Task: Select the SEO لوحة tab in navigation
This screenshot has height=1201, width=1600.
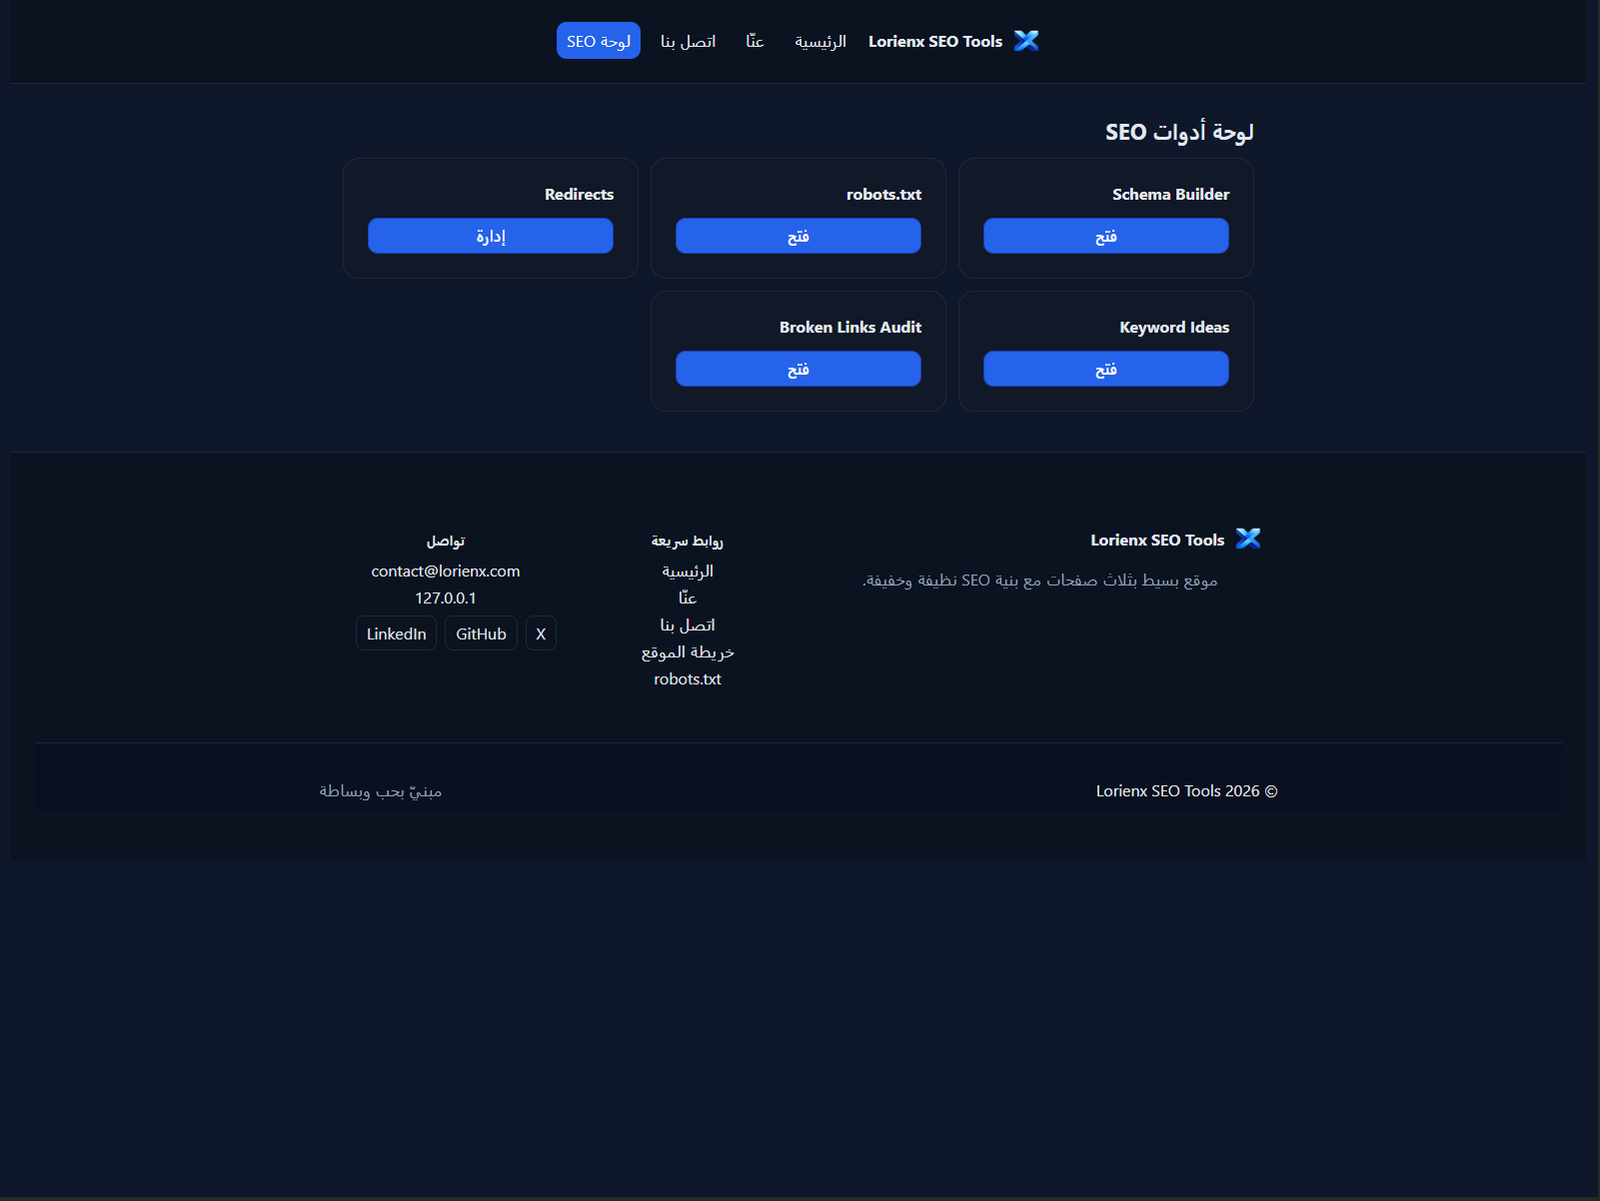Action: pos(598,41)
